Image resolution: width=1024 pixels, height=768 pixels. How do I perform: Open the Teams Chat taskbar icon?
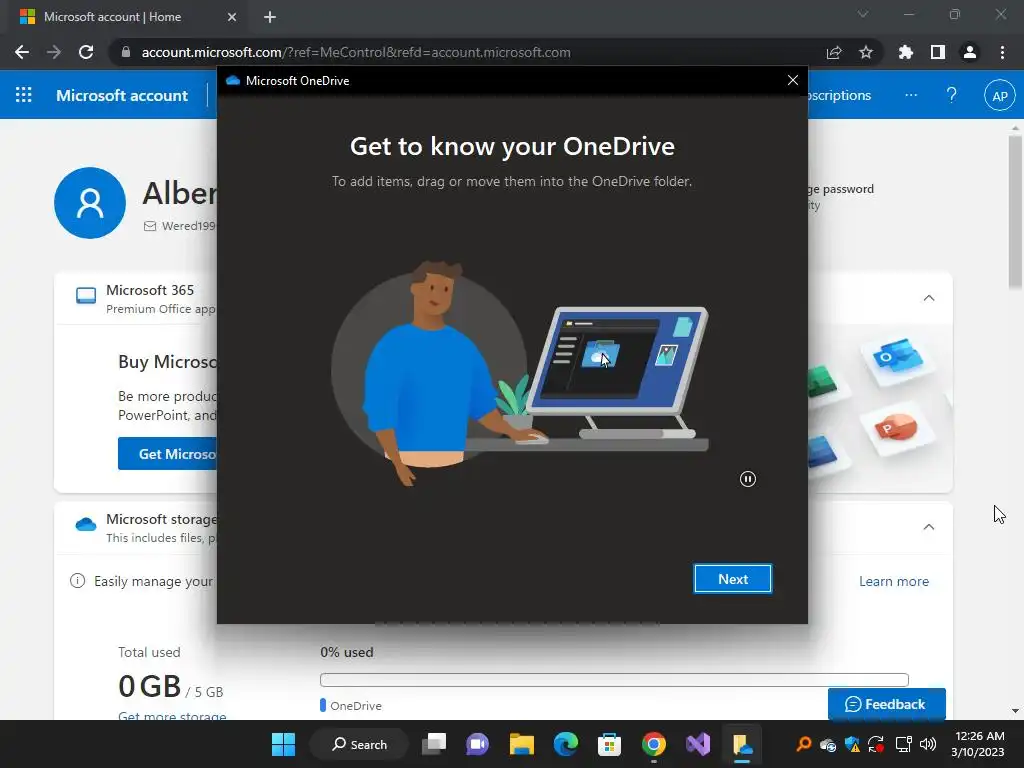tap(477, 744)
